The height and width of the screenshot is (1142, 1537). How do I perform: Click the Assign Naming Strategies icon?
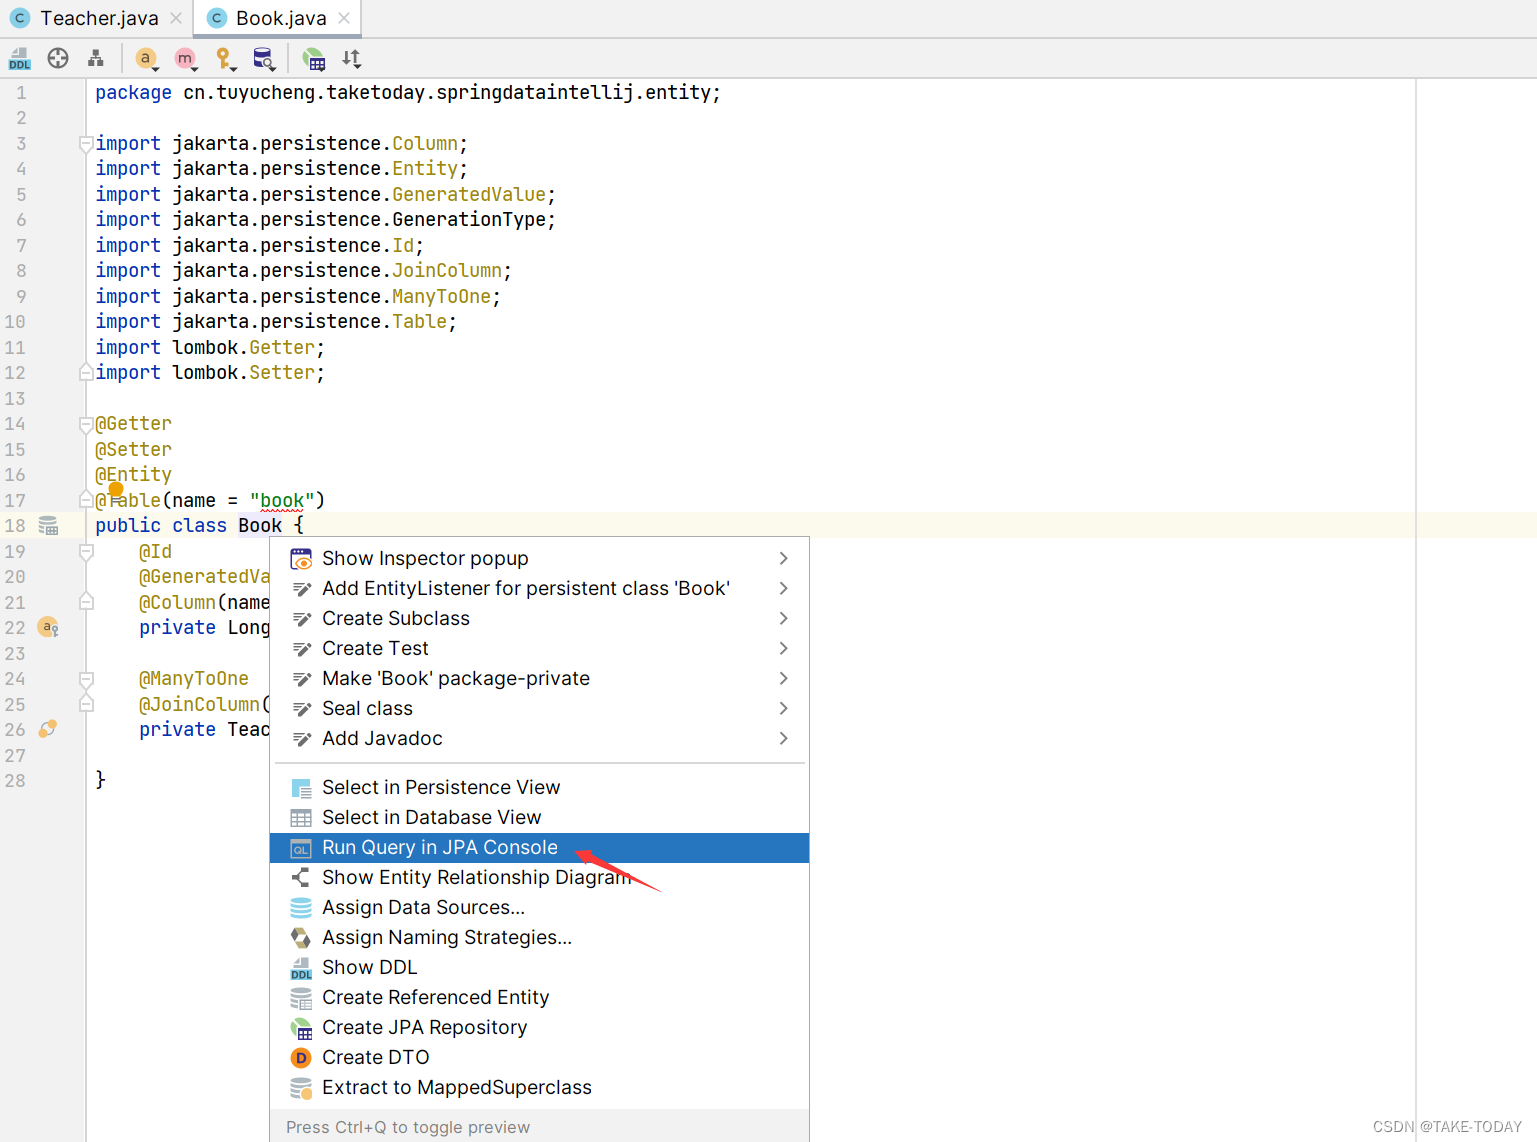(301, 938)
